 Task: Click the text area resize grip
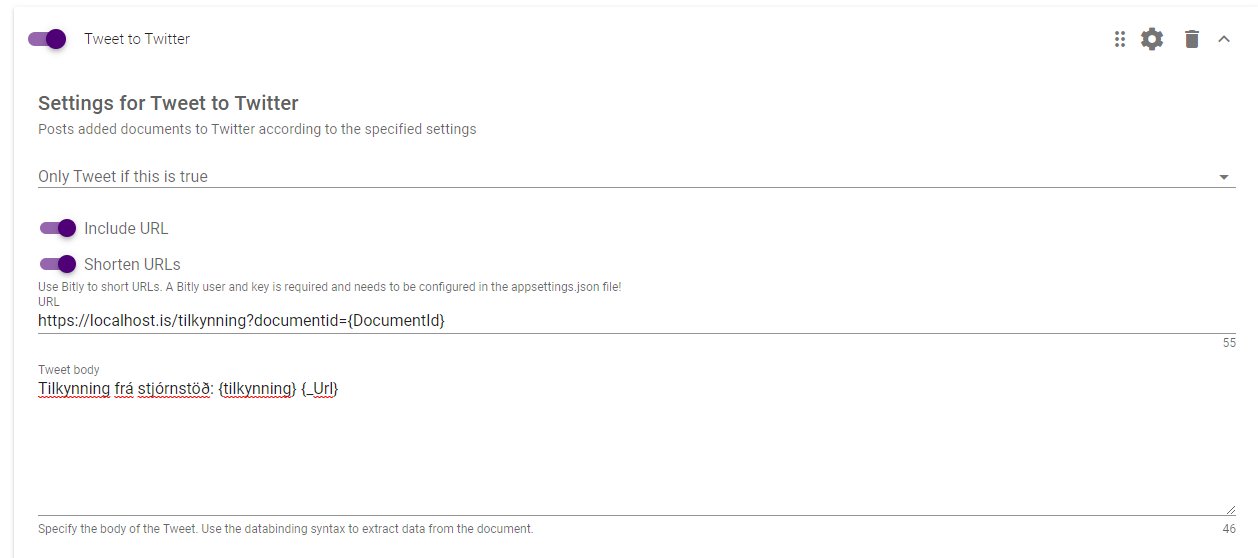pyautogui.click(x=1230, y=509)
